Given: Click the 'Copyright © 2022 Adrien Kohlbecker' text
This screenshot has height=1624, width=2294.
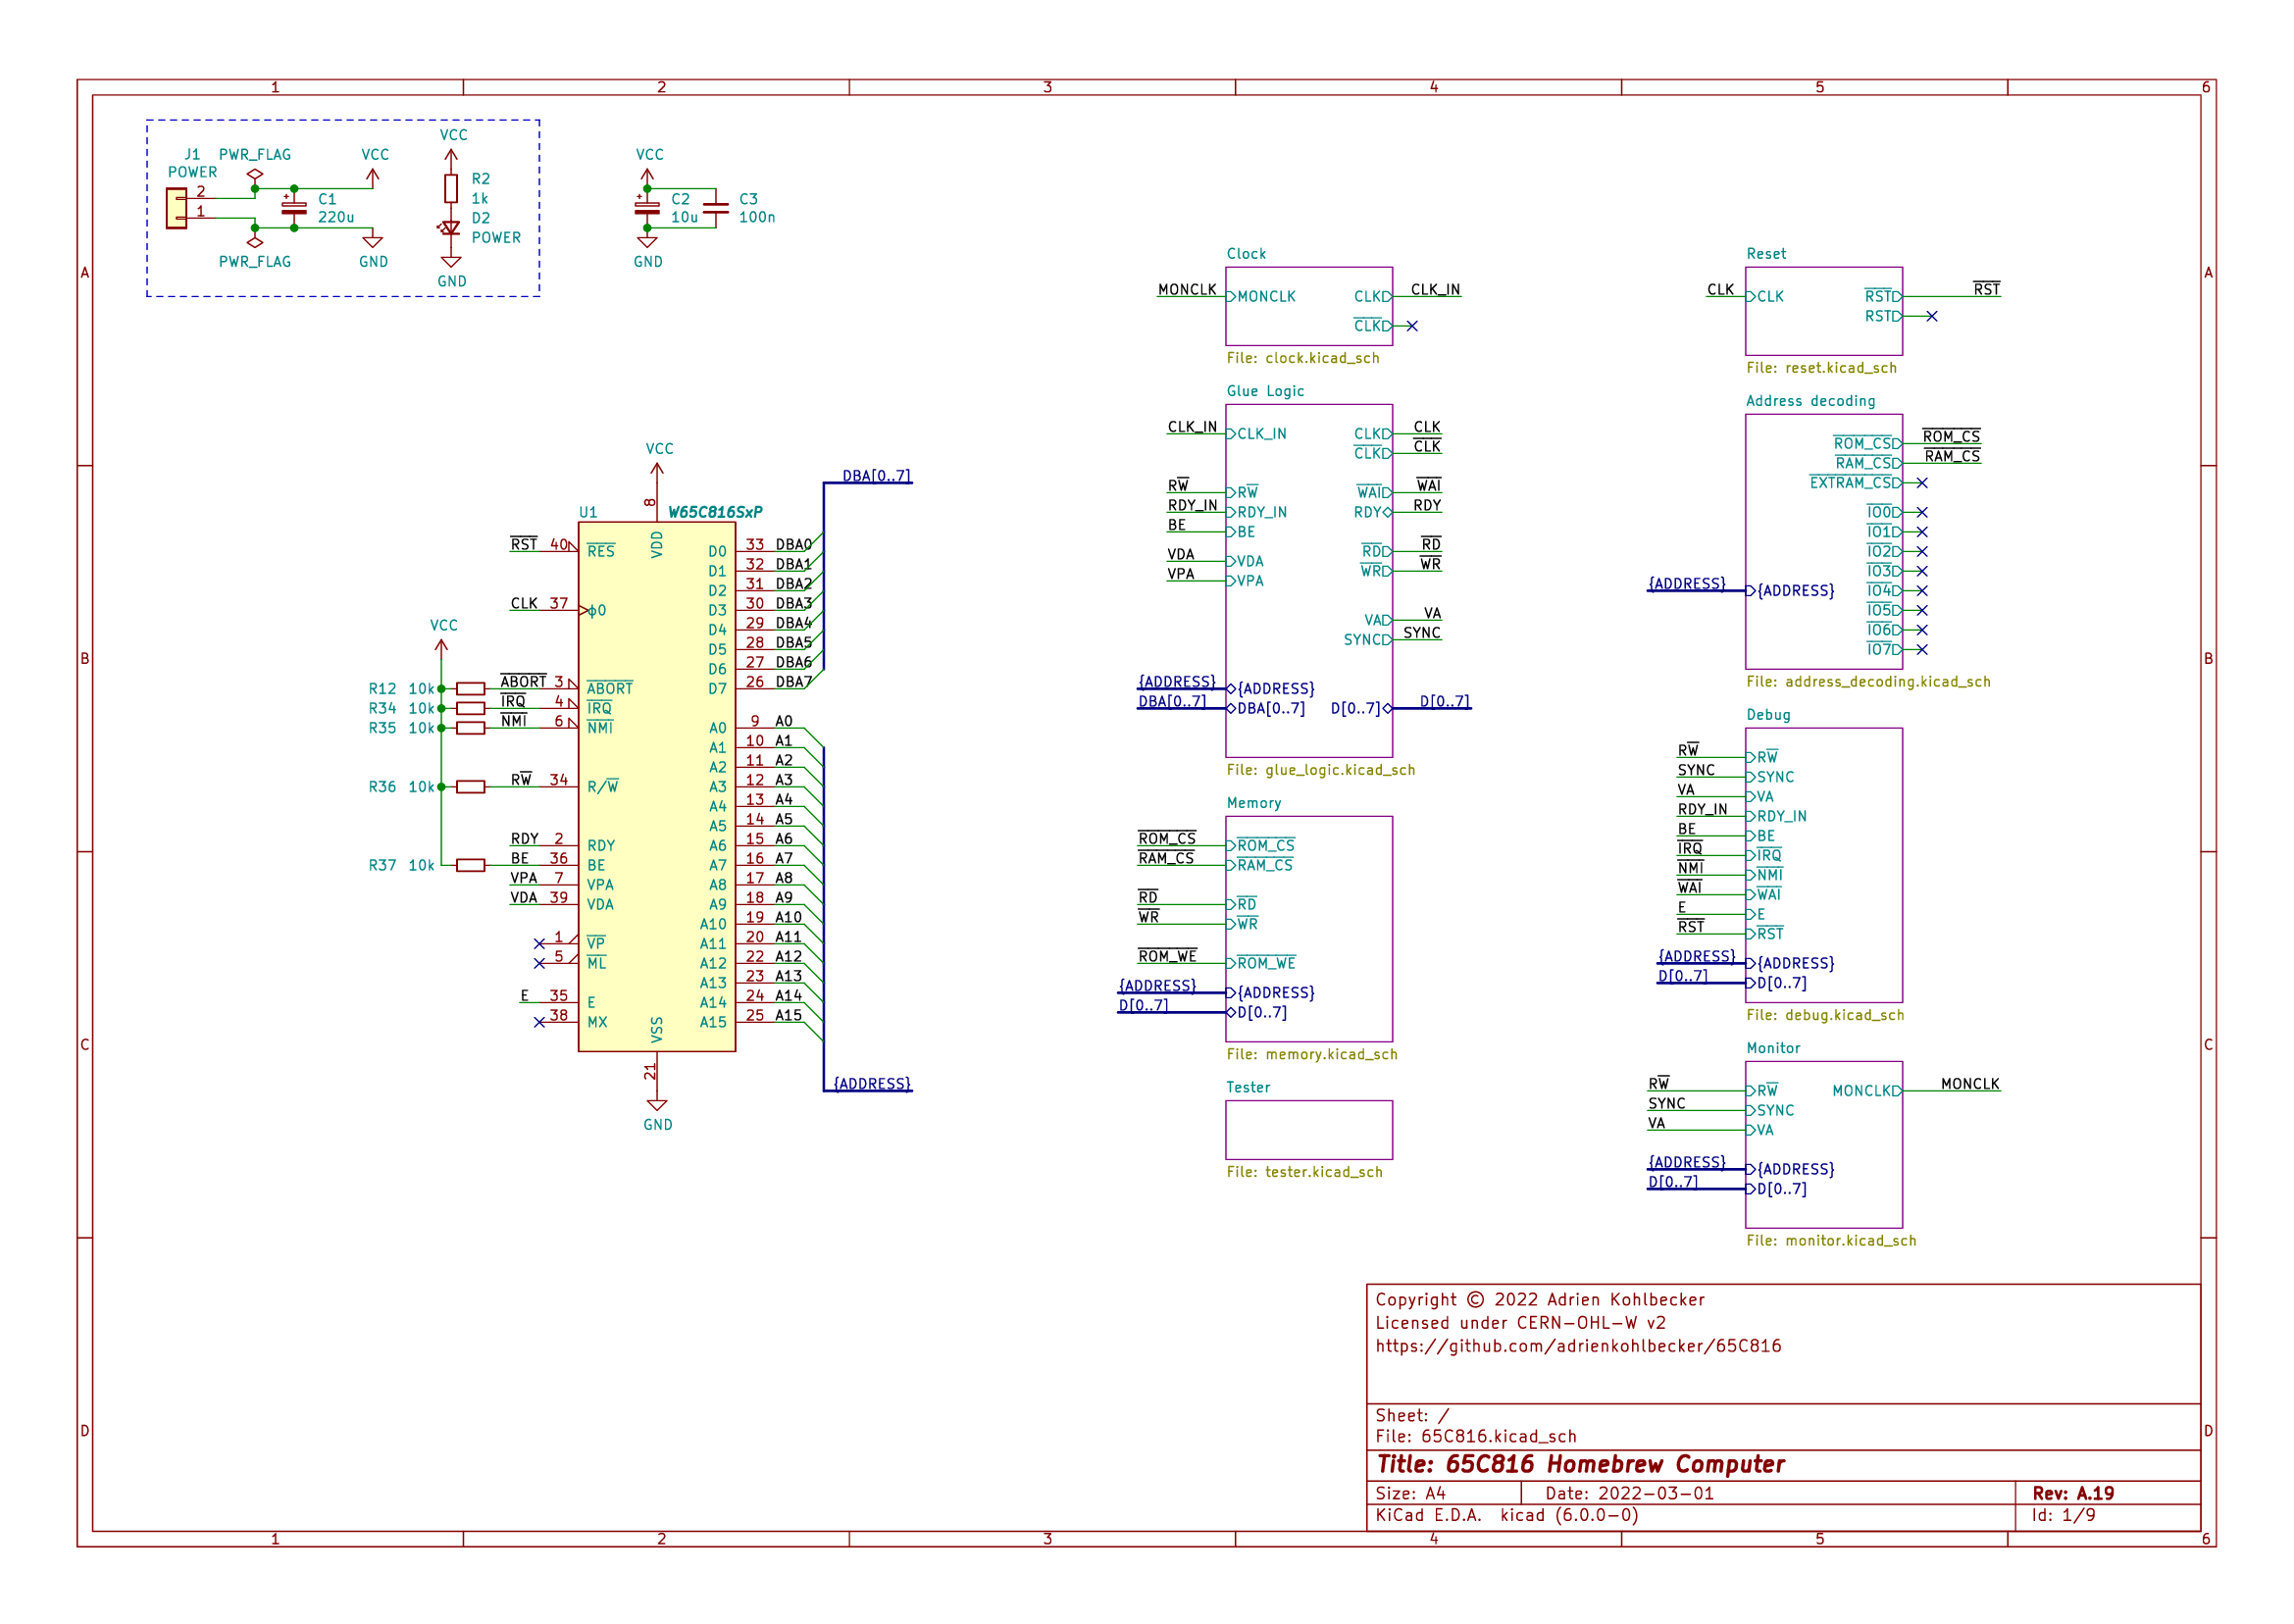Looking at the screenshot, I should (x=1539, y=1299).
